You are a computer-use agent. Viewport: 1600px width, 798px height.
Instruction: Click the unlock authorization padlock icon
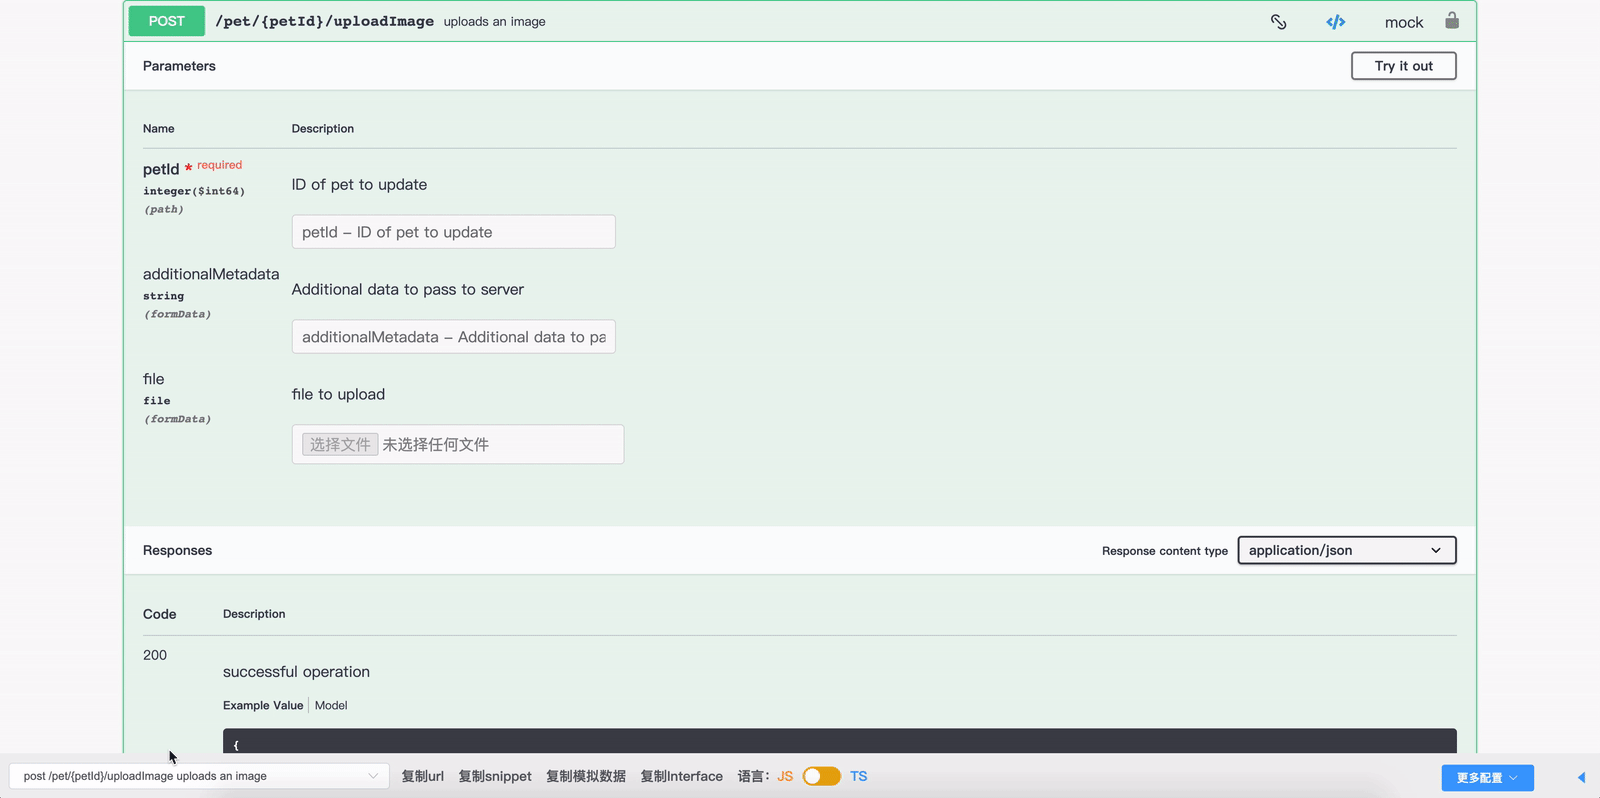(x=1452, y=21)
